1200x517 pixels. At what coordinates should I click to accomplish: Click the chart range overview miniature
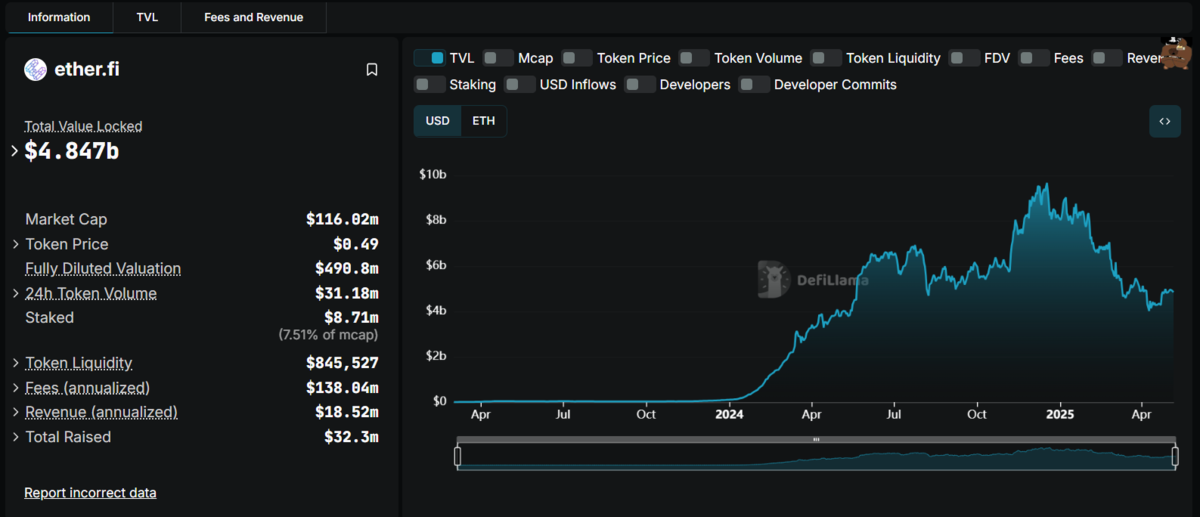click(816, 457)
